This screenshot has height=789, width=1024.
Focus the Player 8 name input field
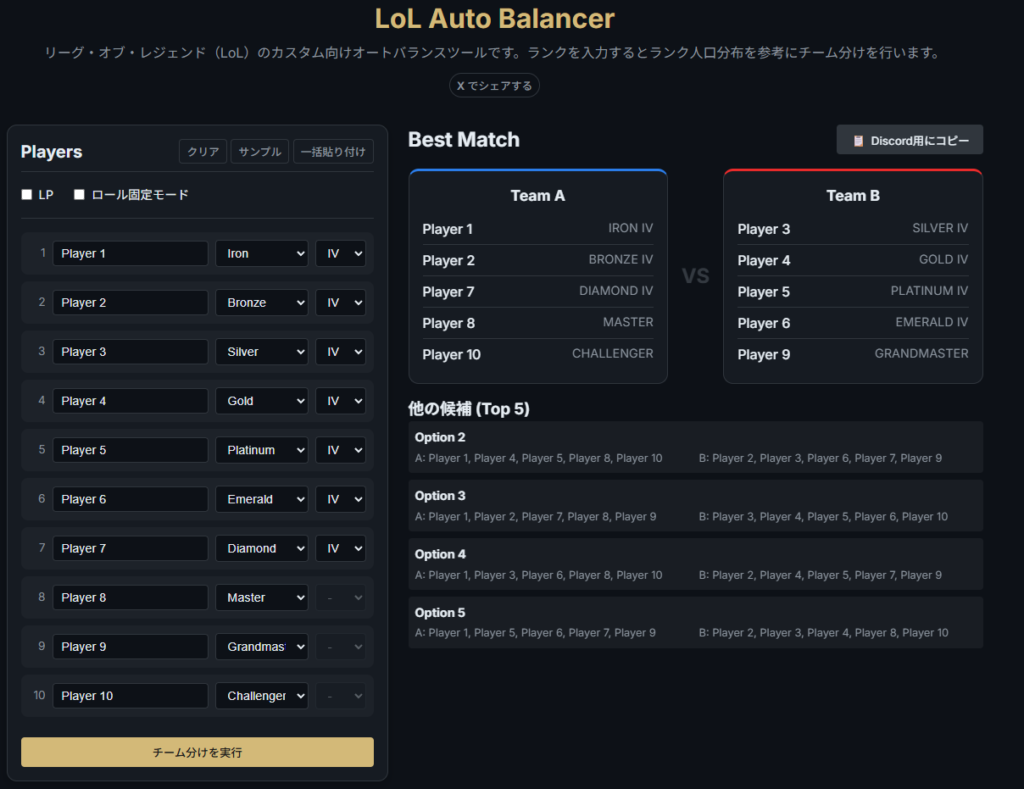point(130,598)
